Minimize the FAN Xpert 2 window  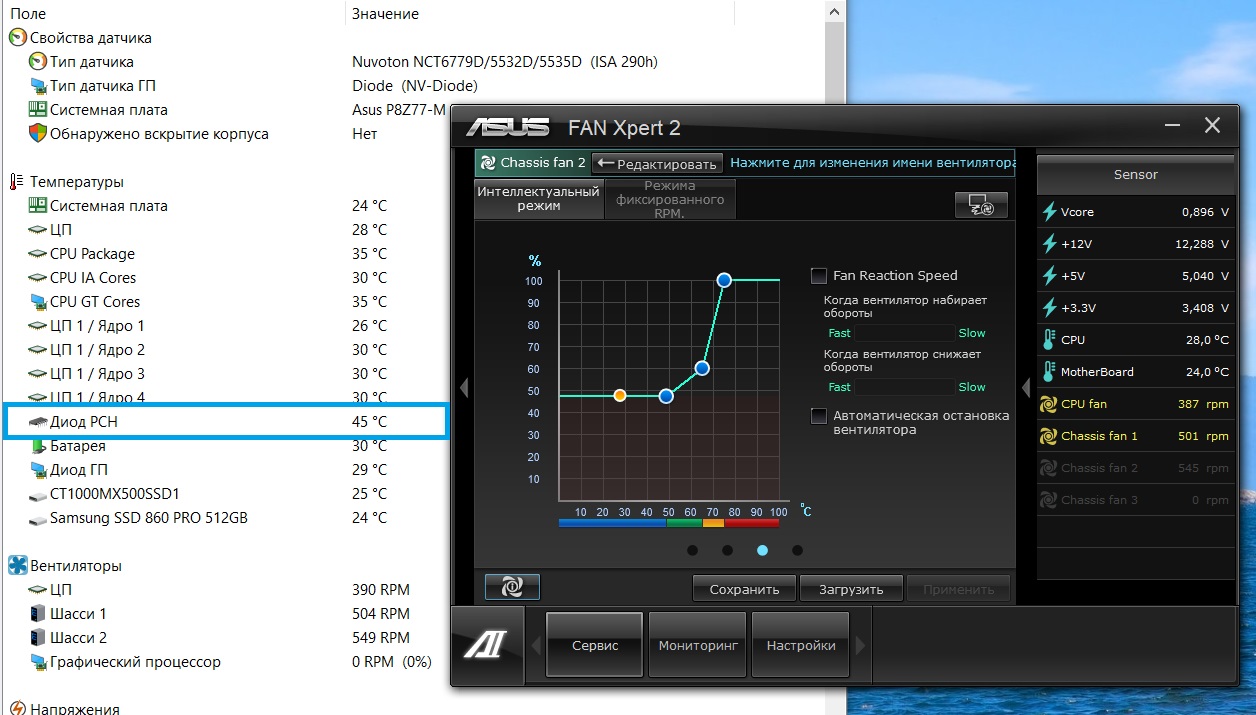pos(1174,126)
